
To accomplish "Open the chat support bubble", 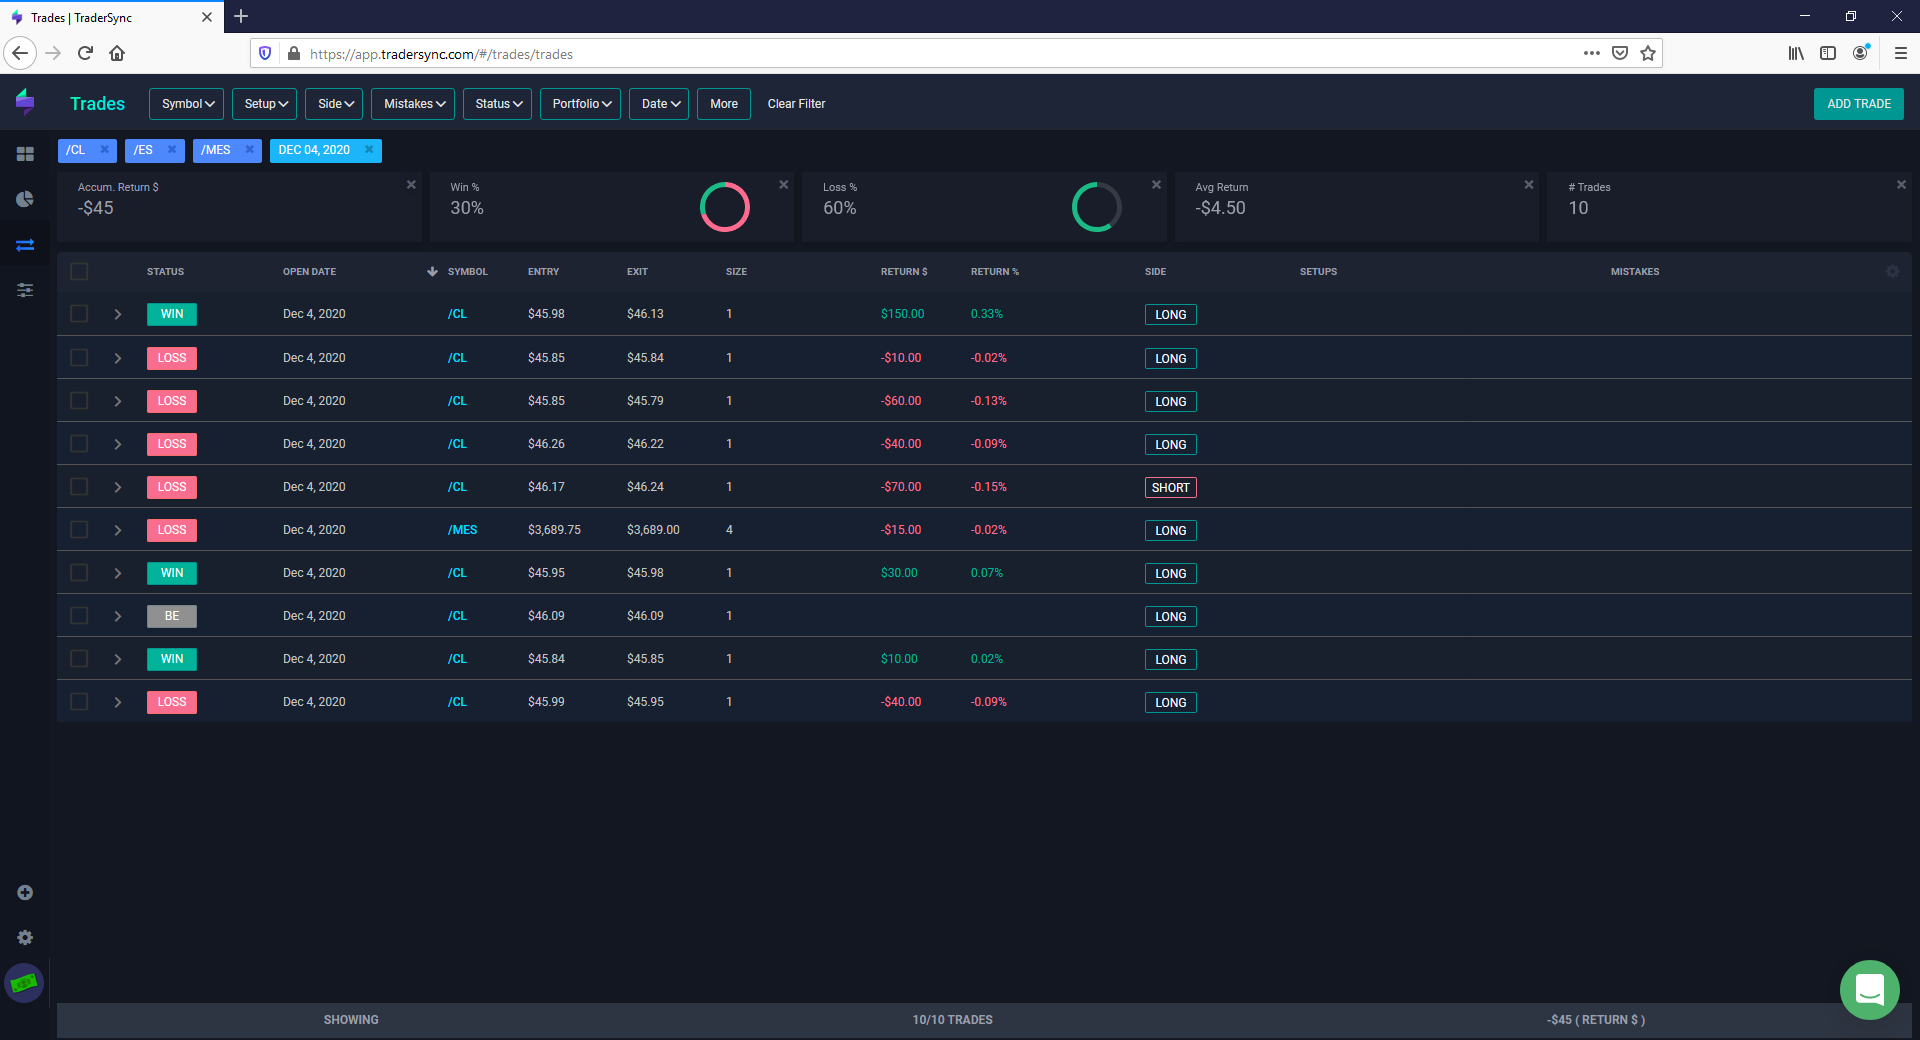I will tap(1869, 990).
